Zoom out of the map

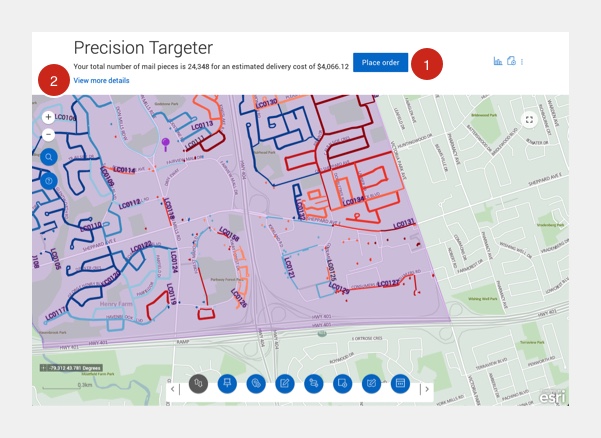click(48, 133)
